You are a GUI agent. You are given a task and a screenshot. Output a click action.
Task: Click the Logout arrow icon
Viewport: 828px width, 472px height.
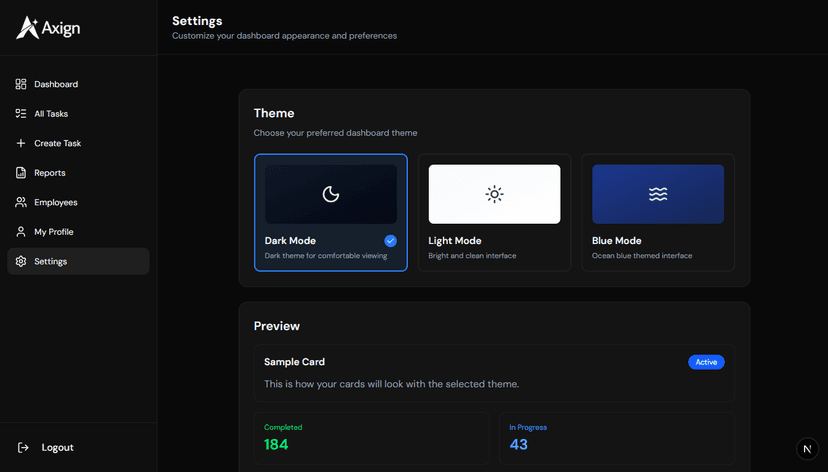[23, 447]
